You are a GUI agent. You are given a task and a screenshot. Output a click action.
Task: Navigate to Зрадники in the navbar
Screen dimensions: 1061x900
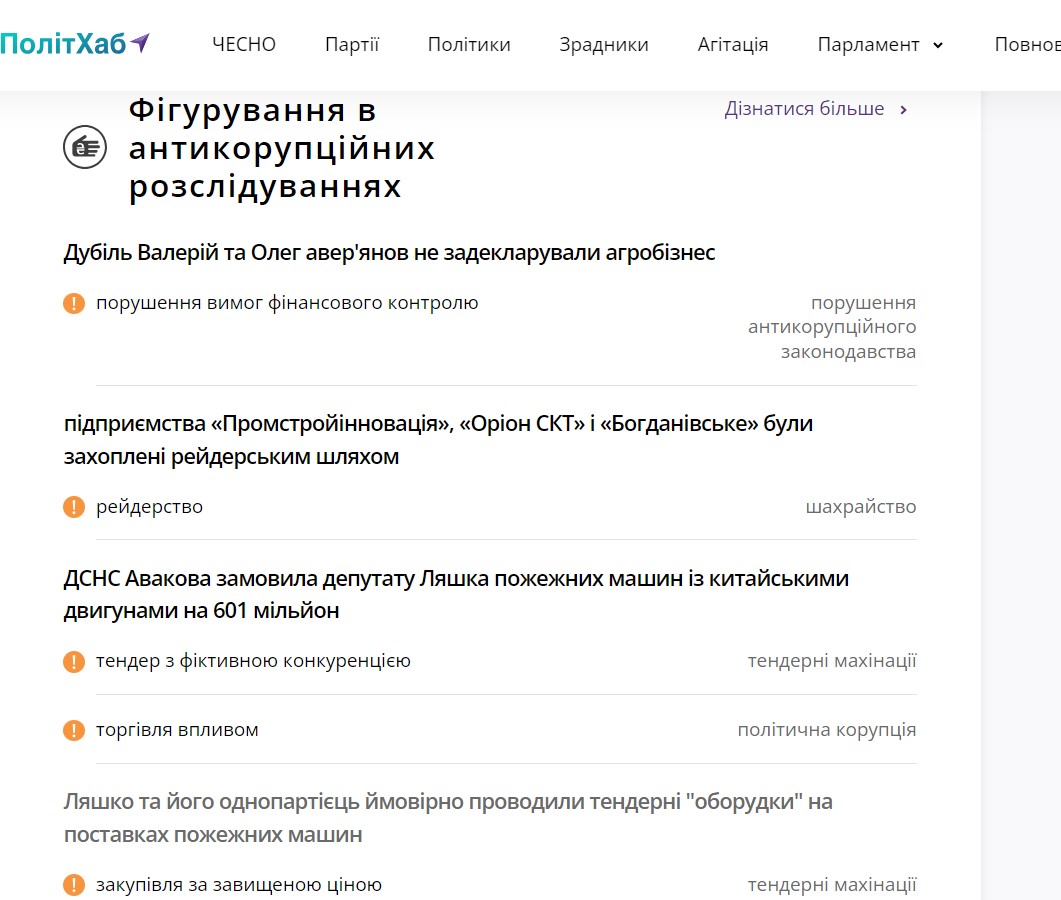(604, 45)
